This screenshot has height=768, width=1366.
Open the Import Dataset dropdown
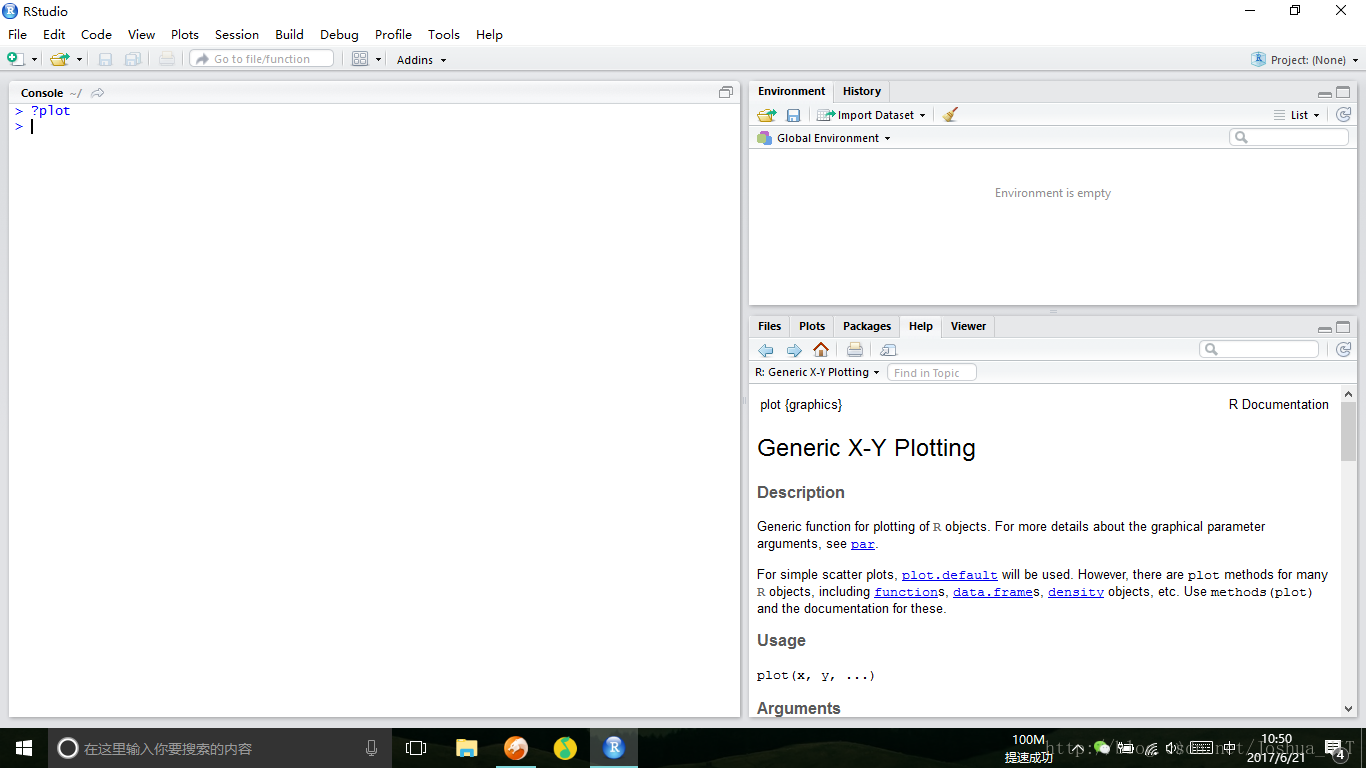(x=871, y=115)
